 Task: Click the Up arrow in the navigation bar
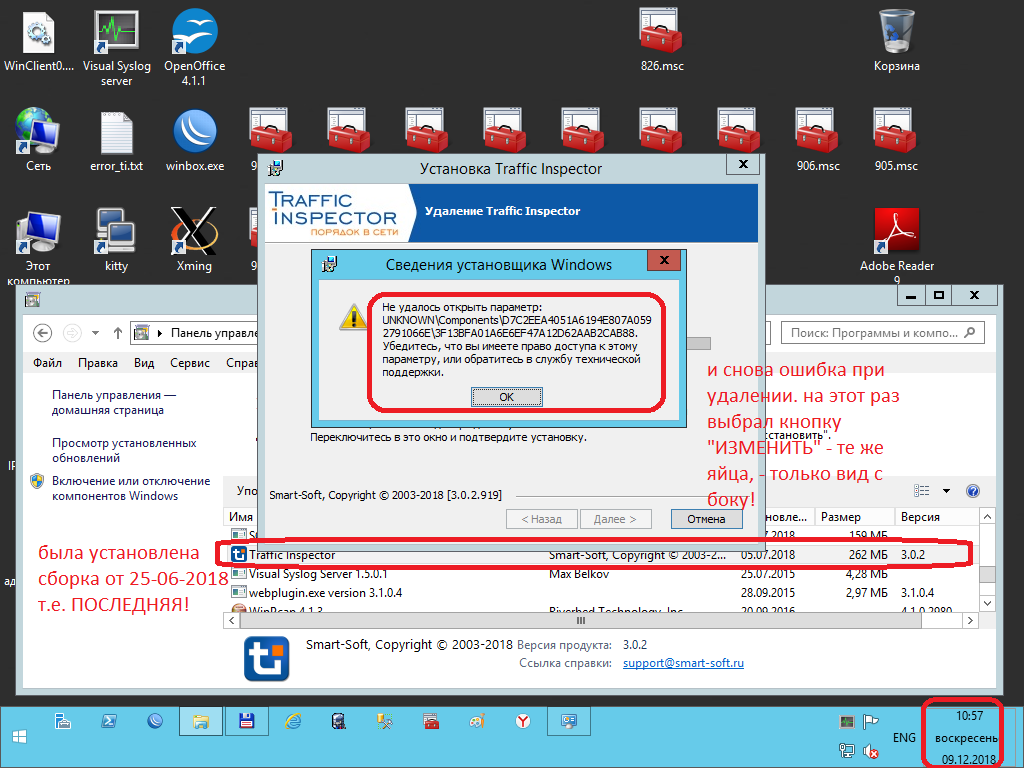coord(118,333)
